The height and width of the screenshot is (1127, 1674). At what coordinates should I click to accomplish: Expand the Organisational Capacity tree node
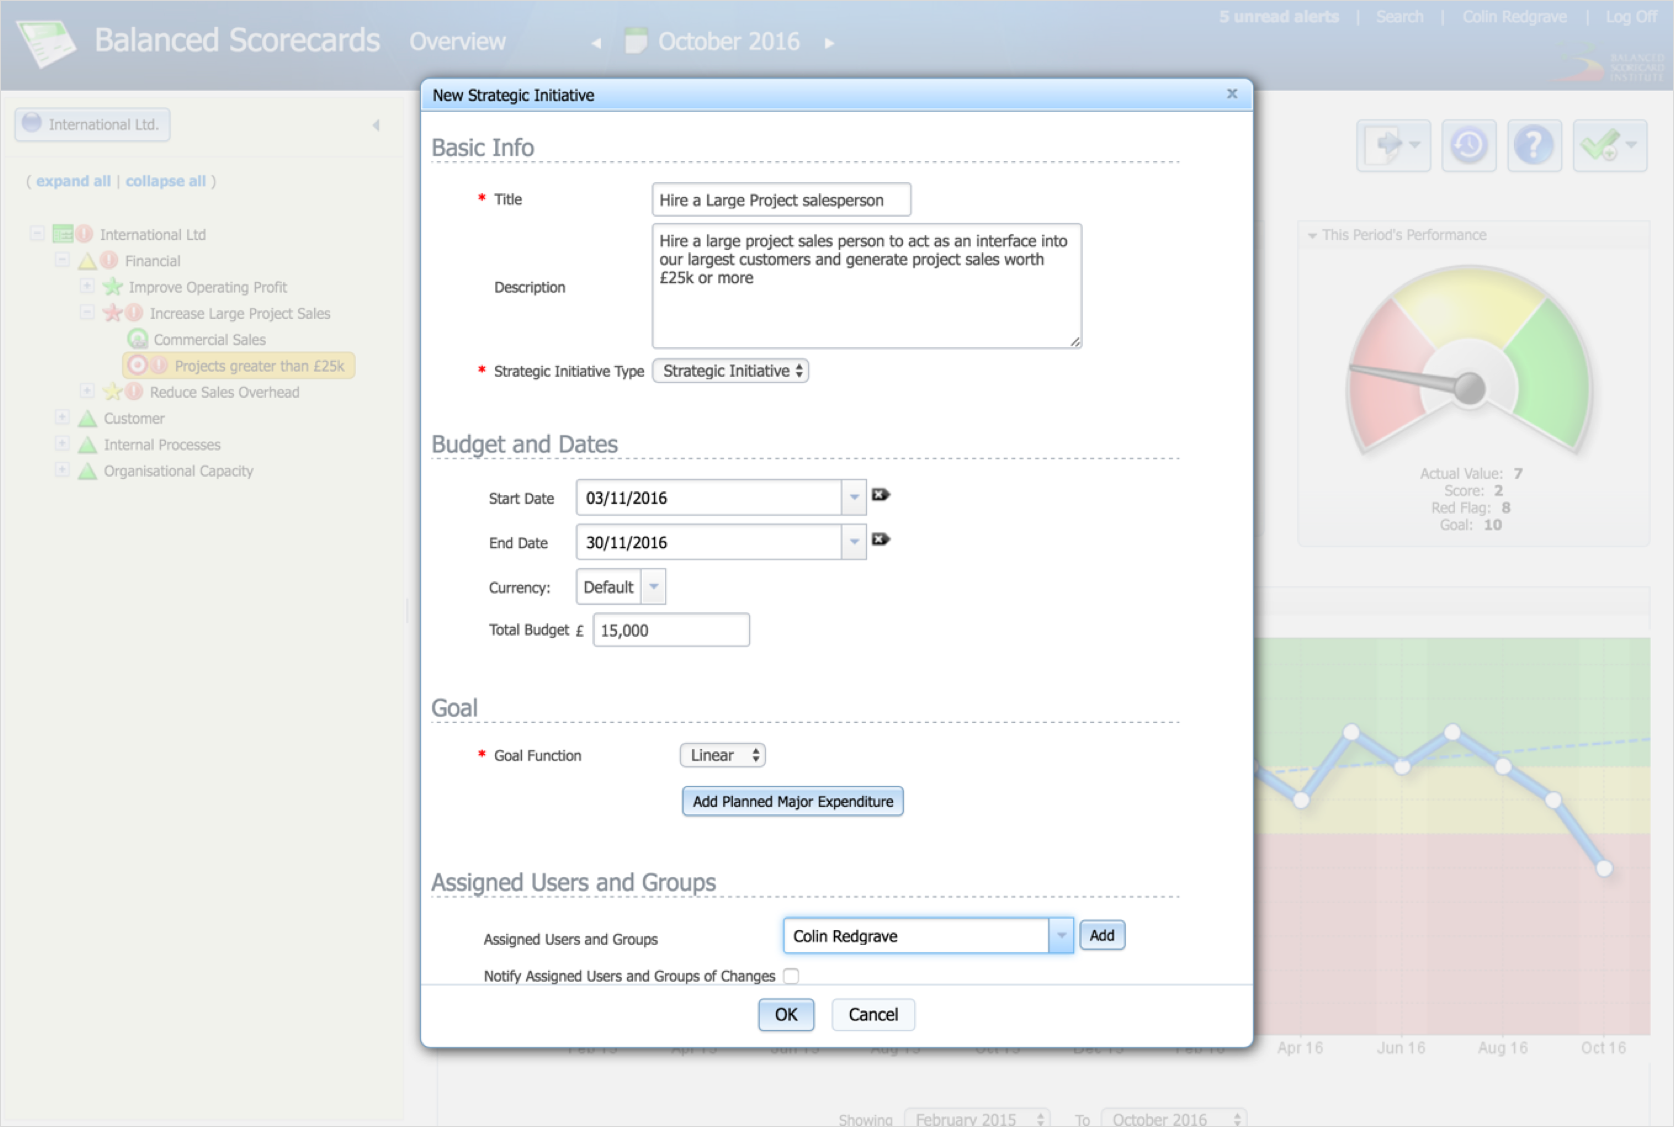pyautogui.click(x=62, y=470)
